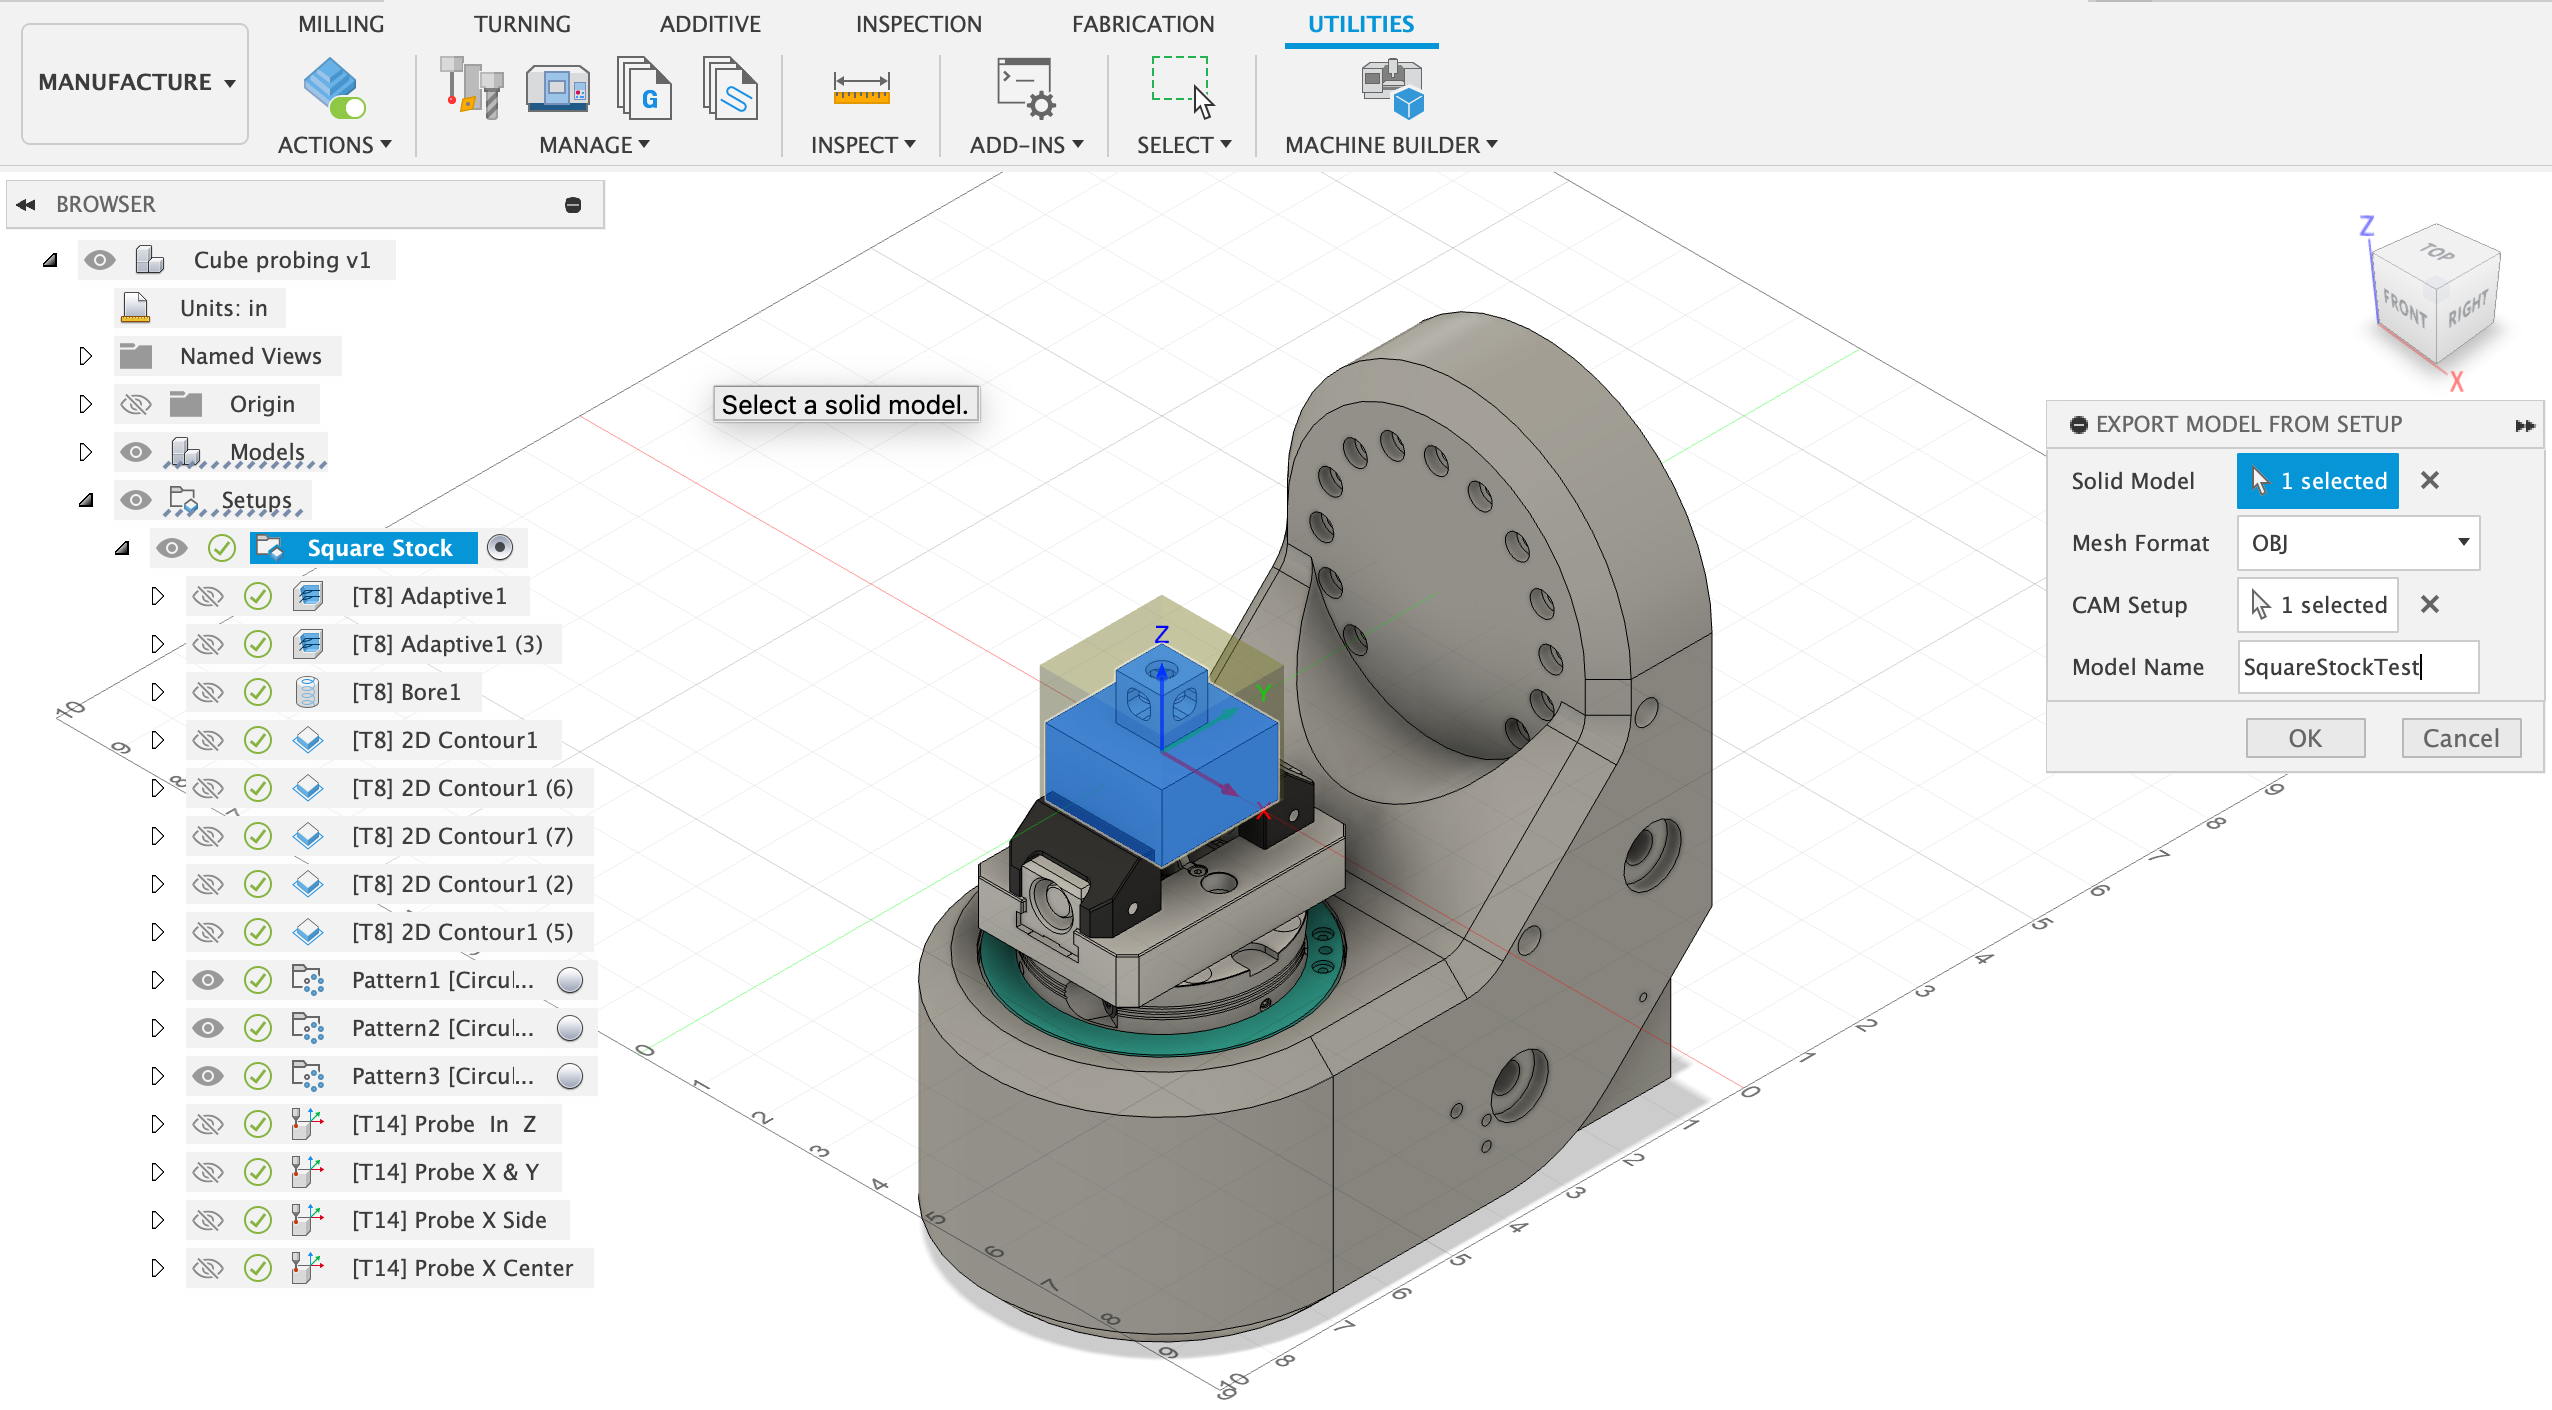Switch to the MILLING tab
The height and width of the screenshot is (1410, 2552).
(x=341, y=24)
